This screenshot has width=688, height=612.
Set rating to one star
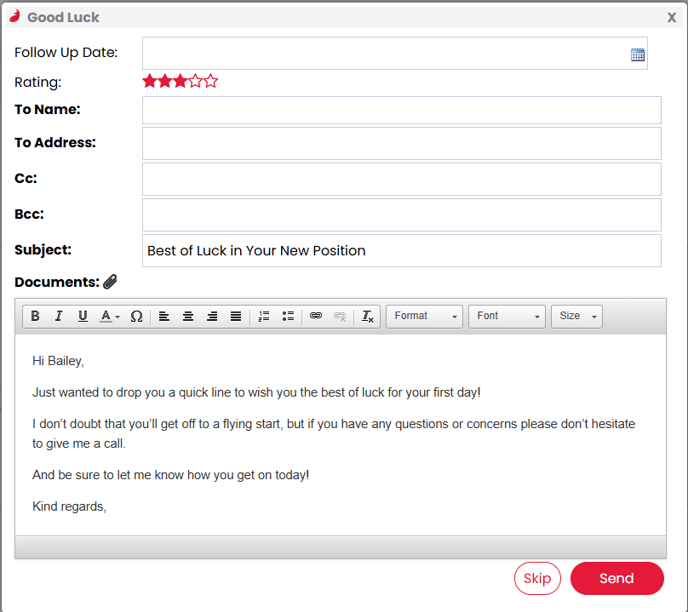150,81
